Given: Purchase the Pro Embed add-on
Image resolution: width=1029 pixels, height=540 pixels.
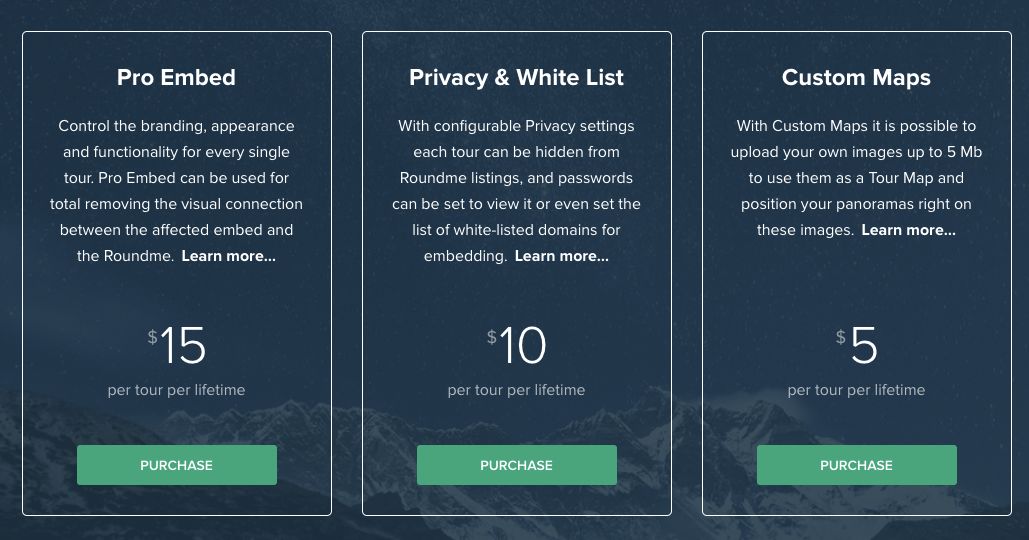Looking at the screenshot, I should [177, 465].
